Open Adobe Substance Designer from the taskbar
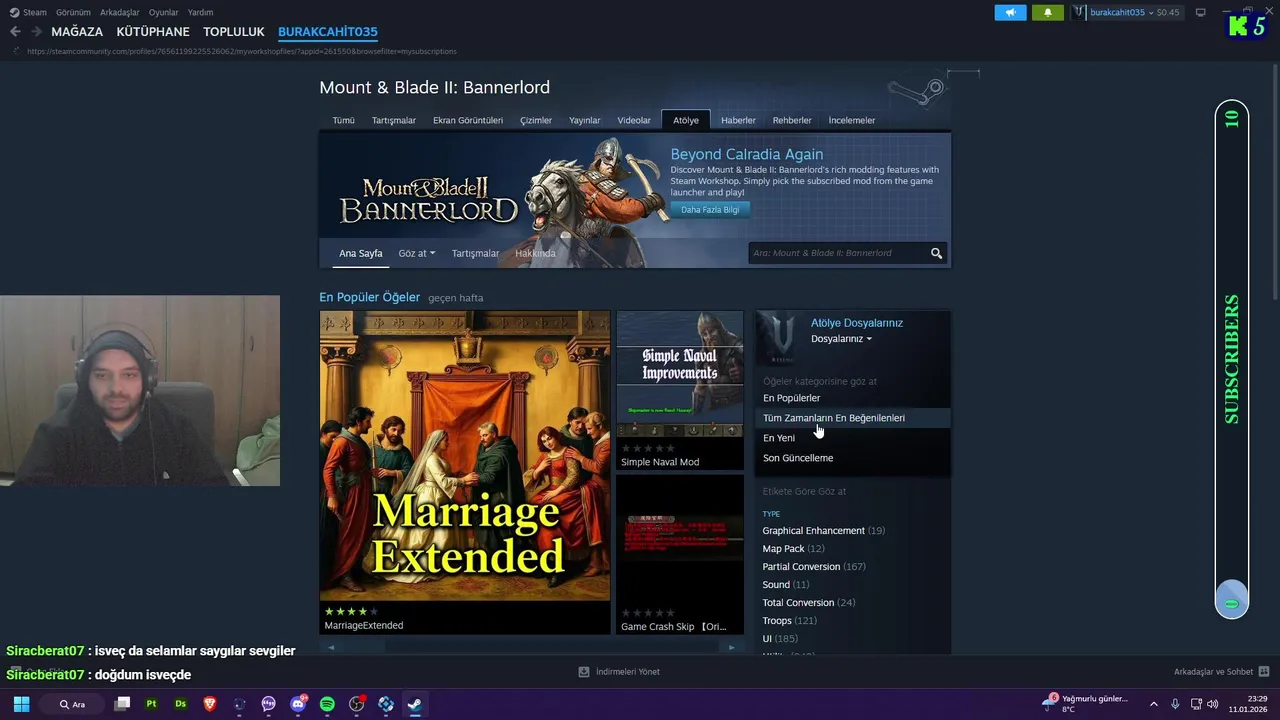The image size is (1280, 720). click(x=181, y=704)
